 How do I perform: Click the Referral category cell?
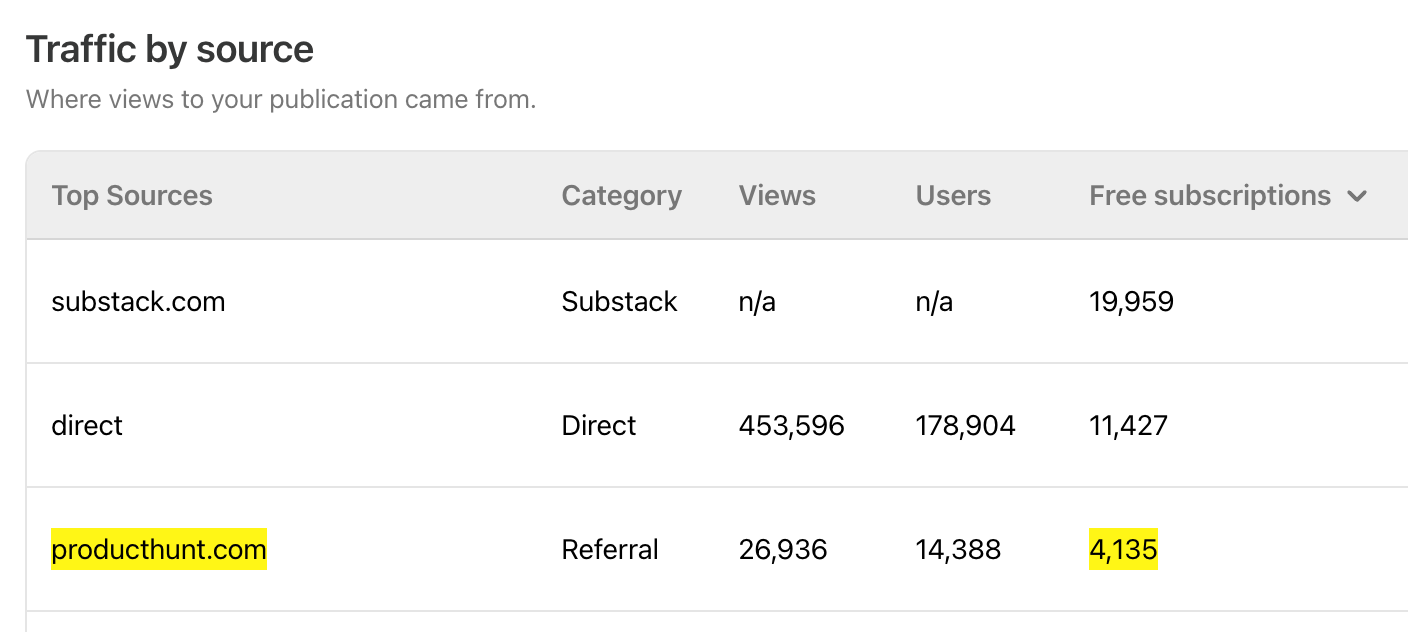(x=610, y=550)
